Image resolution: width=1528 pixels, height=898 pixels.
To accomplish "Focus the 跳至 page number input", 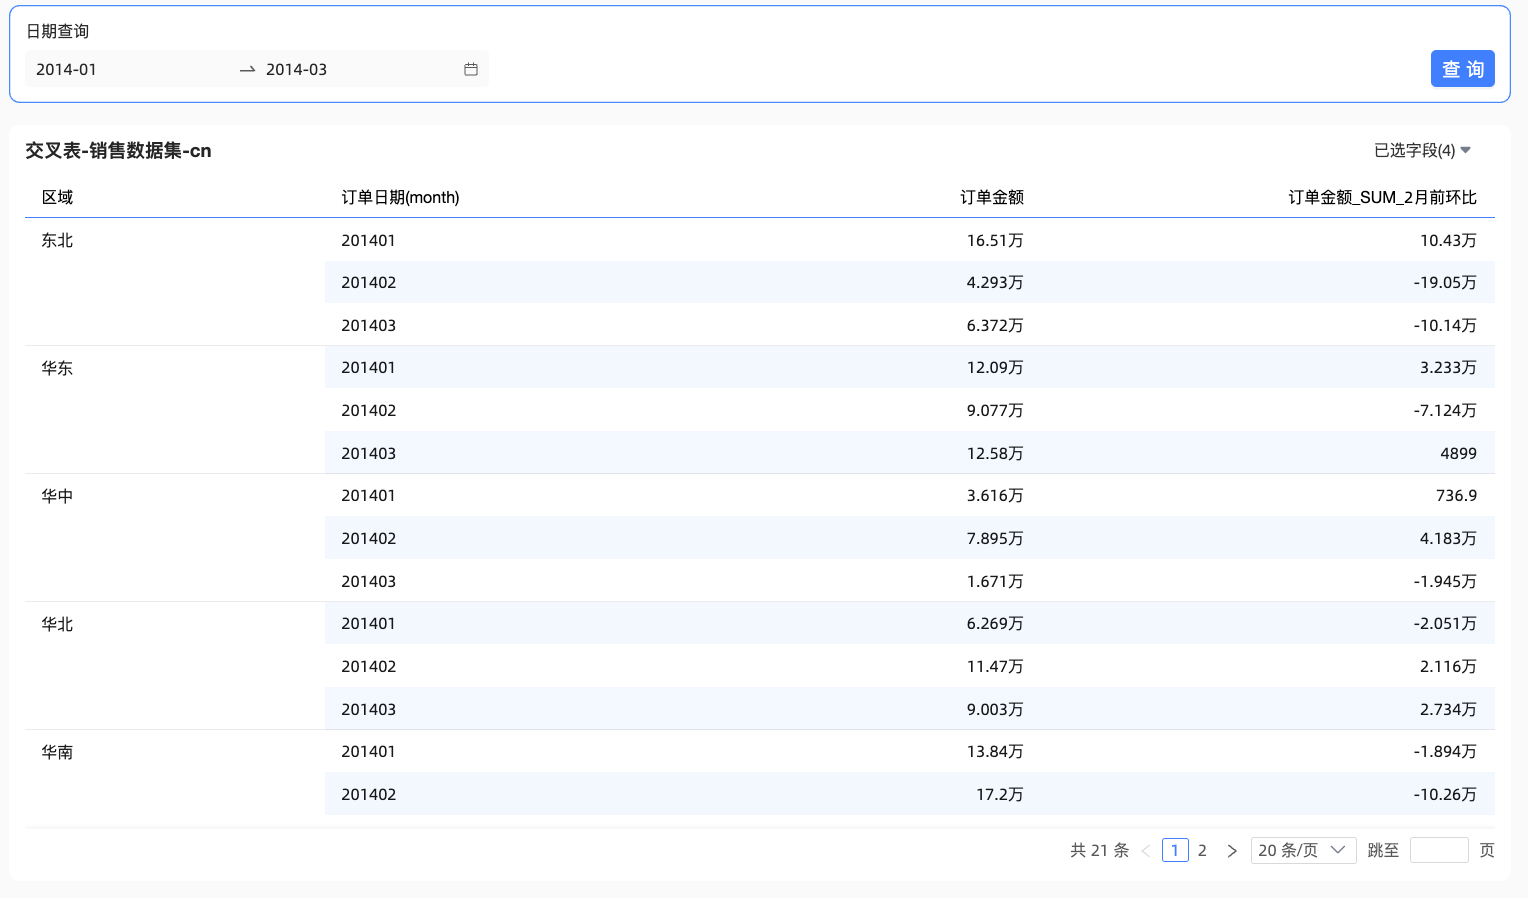I will [x=1439, y=850].
